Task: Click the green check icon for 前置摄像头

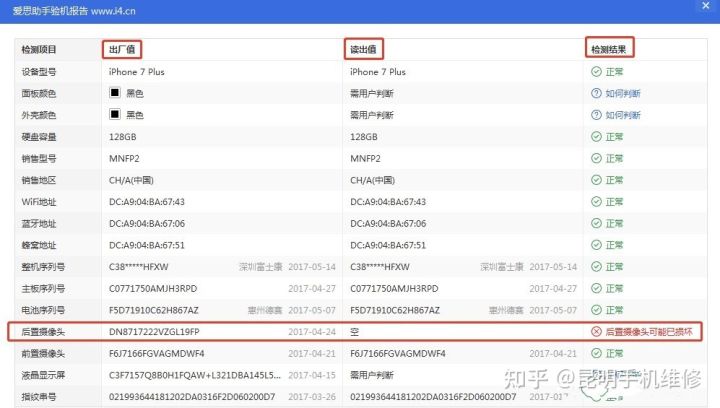Action: tap(596, 353)
